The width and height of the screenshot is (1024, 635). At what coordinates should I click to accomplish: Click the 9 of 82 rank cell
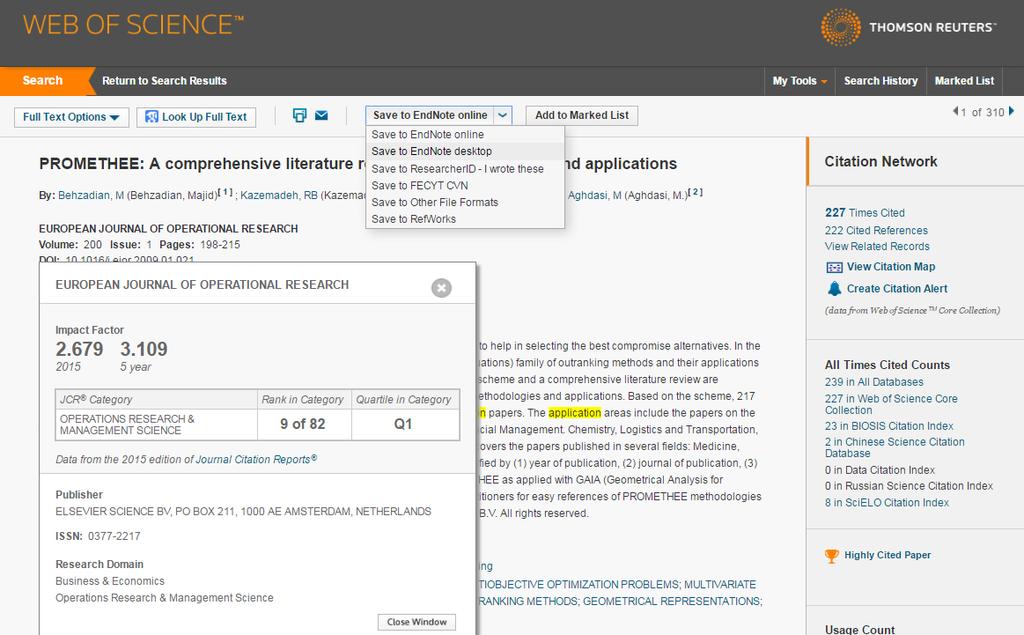[302, 424]
